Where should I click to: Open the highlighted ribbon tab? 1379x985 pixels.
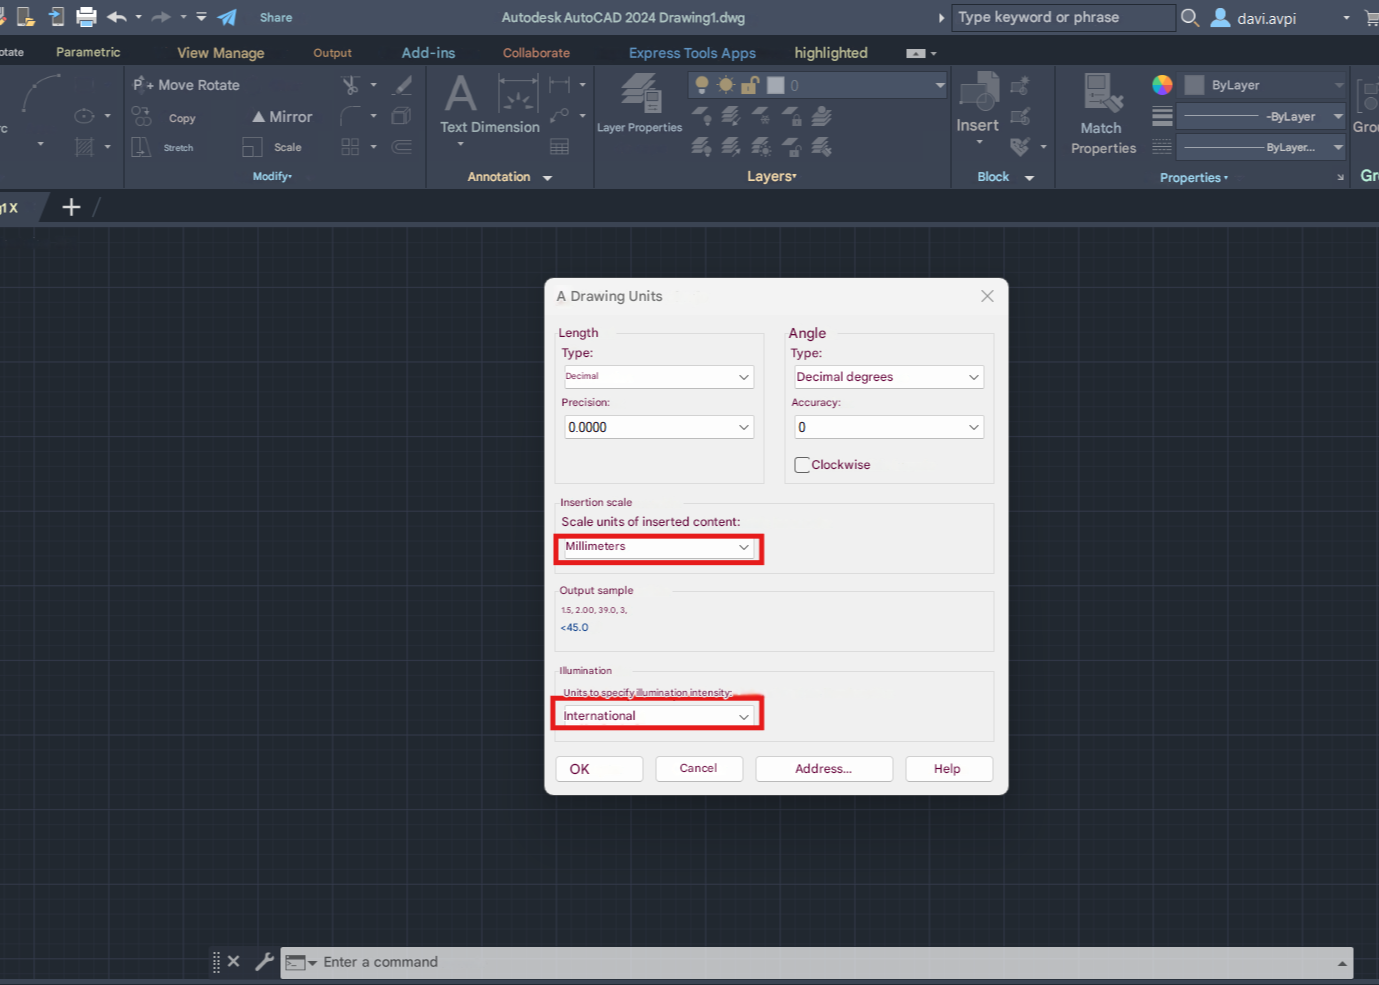[x=831, y=53]
